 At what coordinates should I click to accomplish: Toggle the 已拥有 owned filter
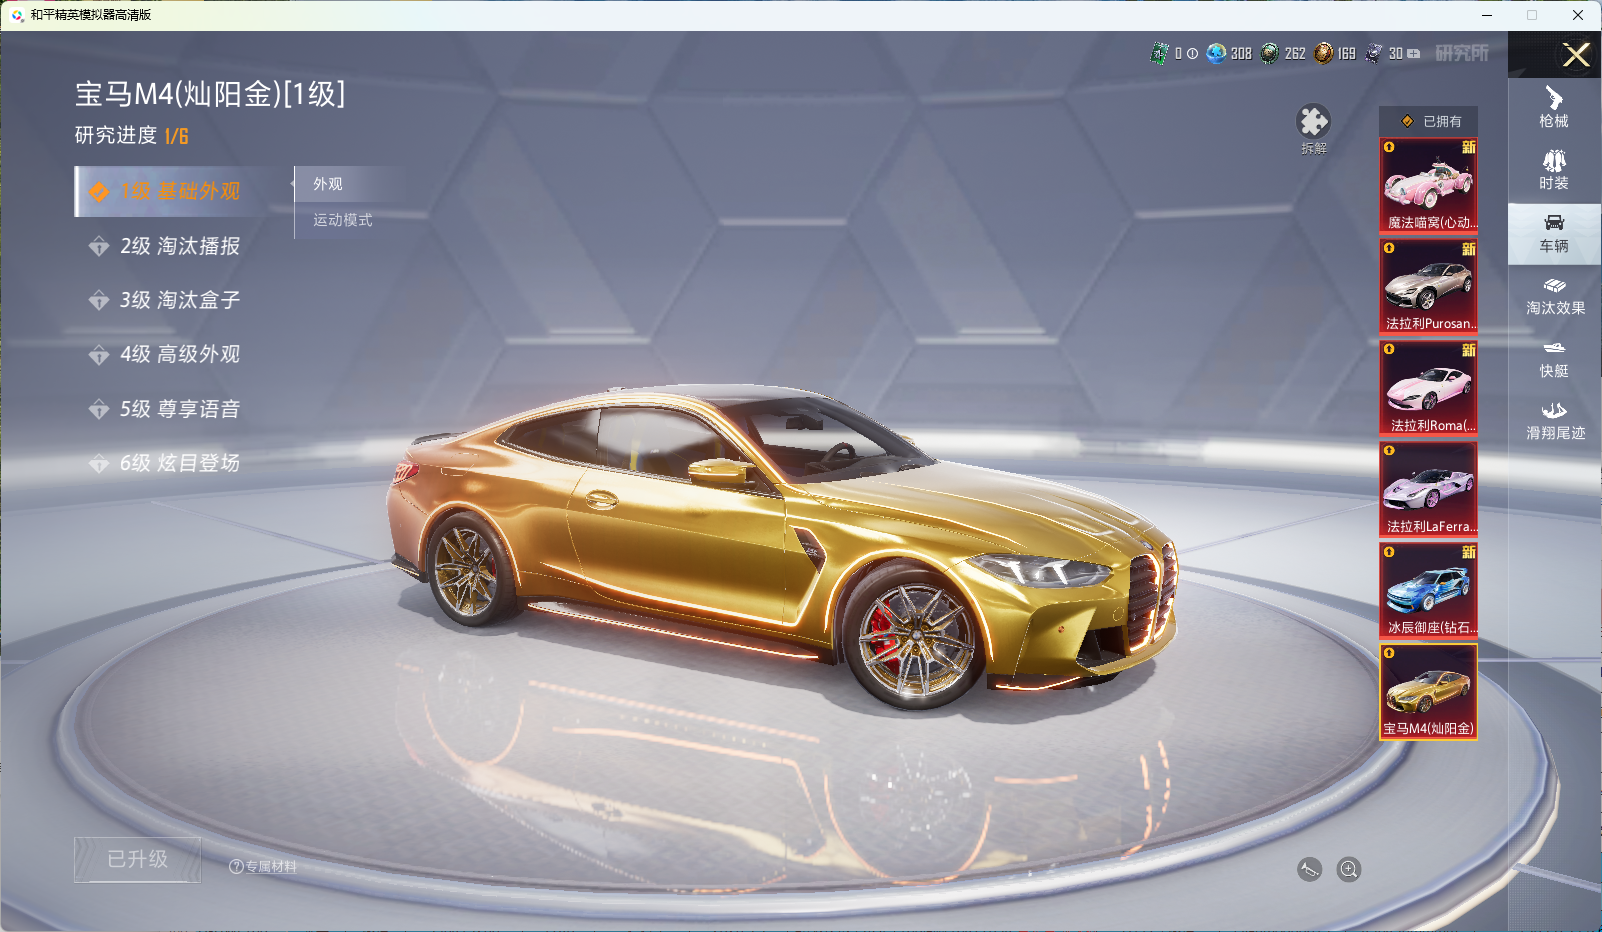tap(1428, 121)
